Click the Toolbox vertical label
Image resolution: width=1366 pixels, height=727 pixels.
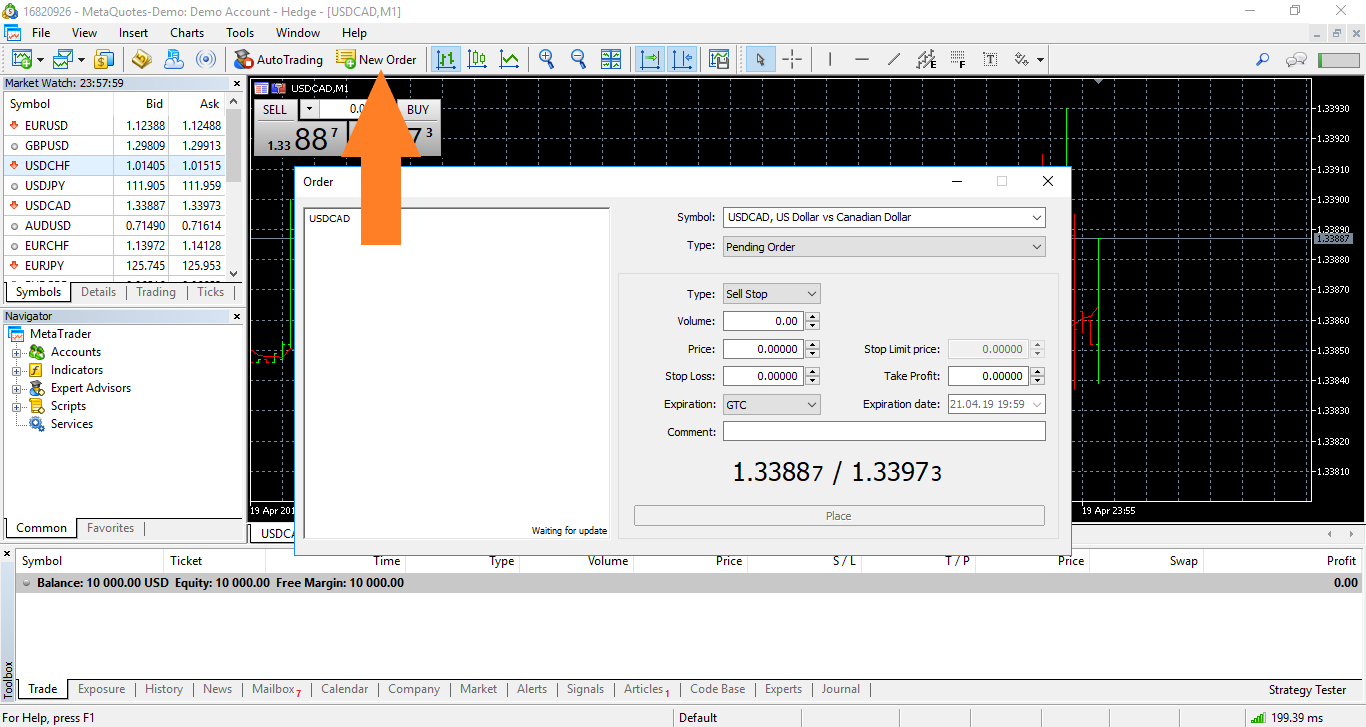8,679
